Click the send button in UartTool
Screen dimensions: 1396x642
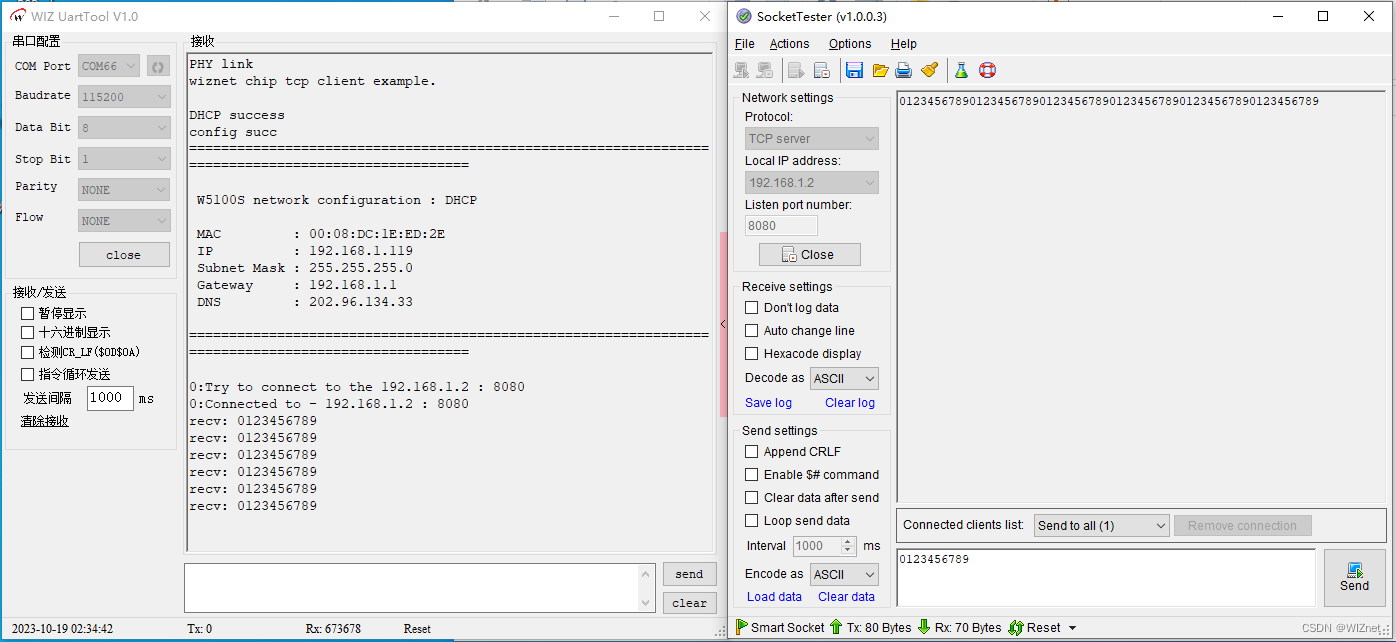[689, 574]
